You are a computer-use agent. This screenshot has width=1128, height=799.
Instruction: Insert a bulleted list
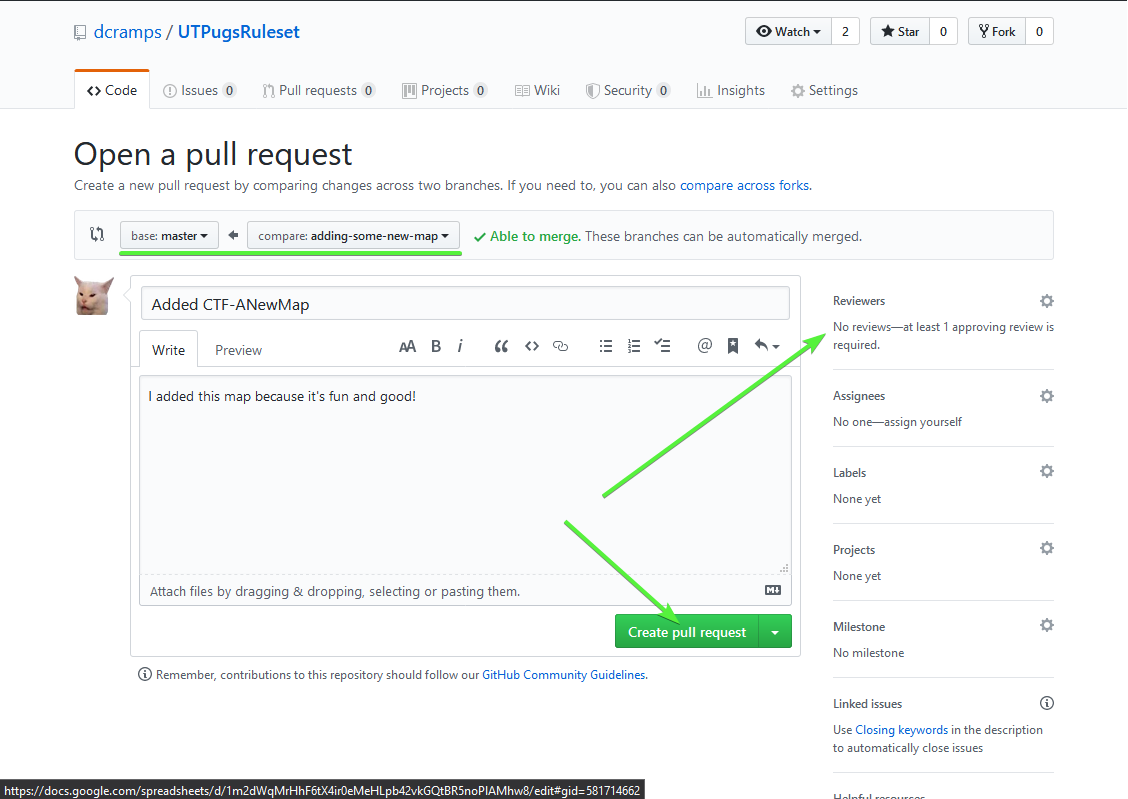tap(606, 347)
